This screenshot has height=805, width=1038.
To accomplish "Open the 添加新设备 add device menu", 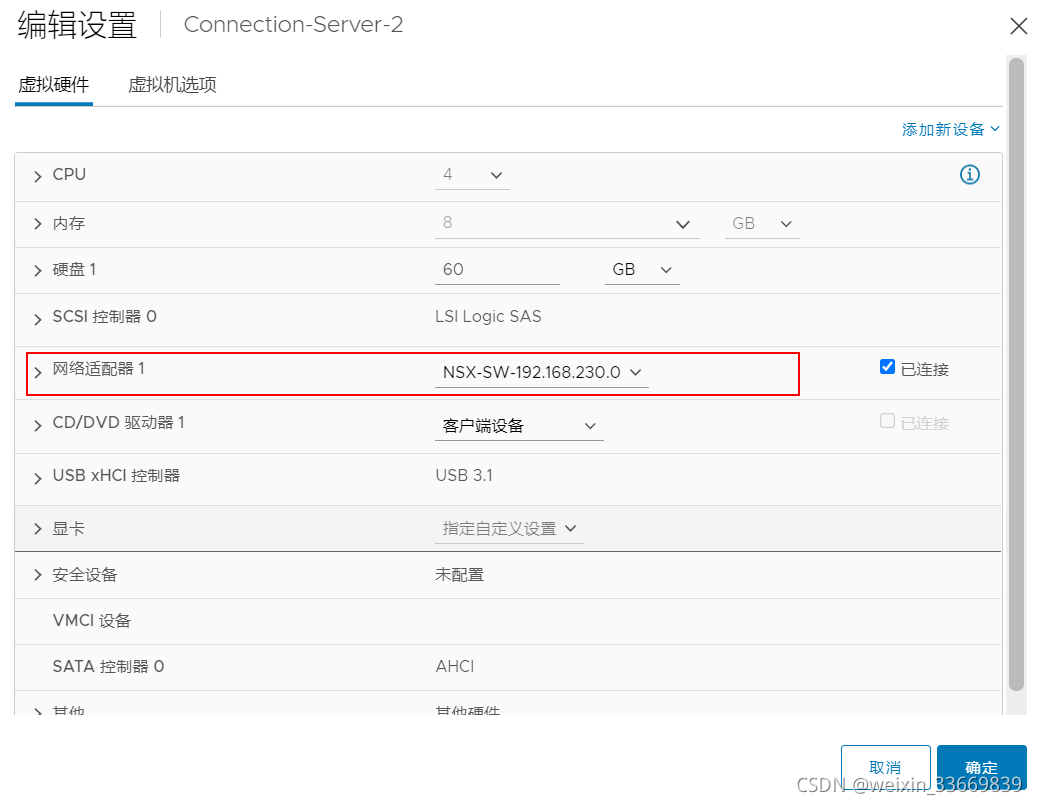I will pos(950,130).
